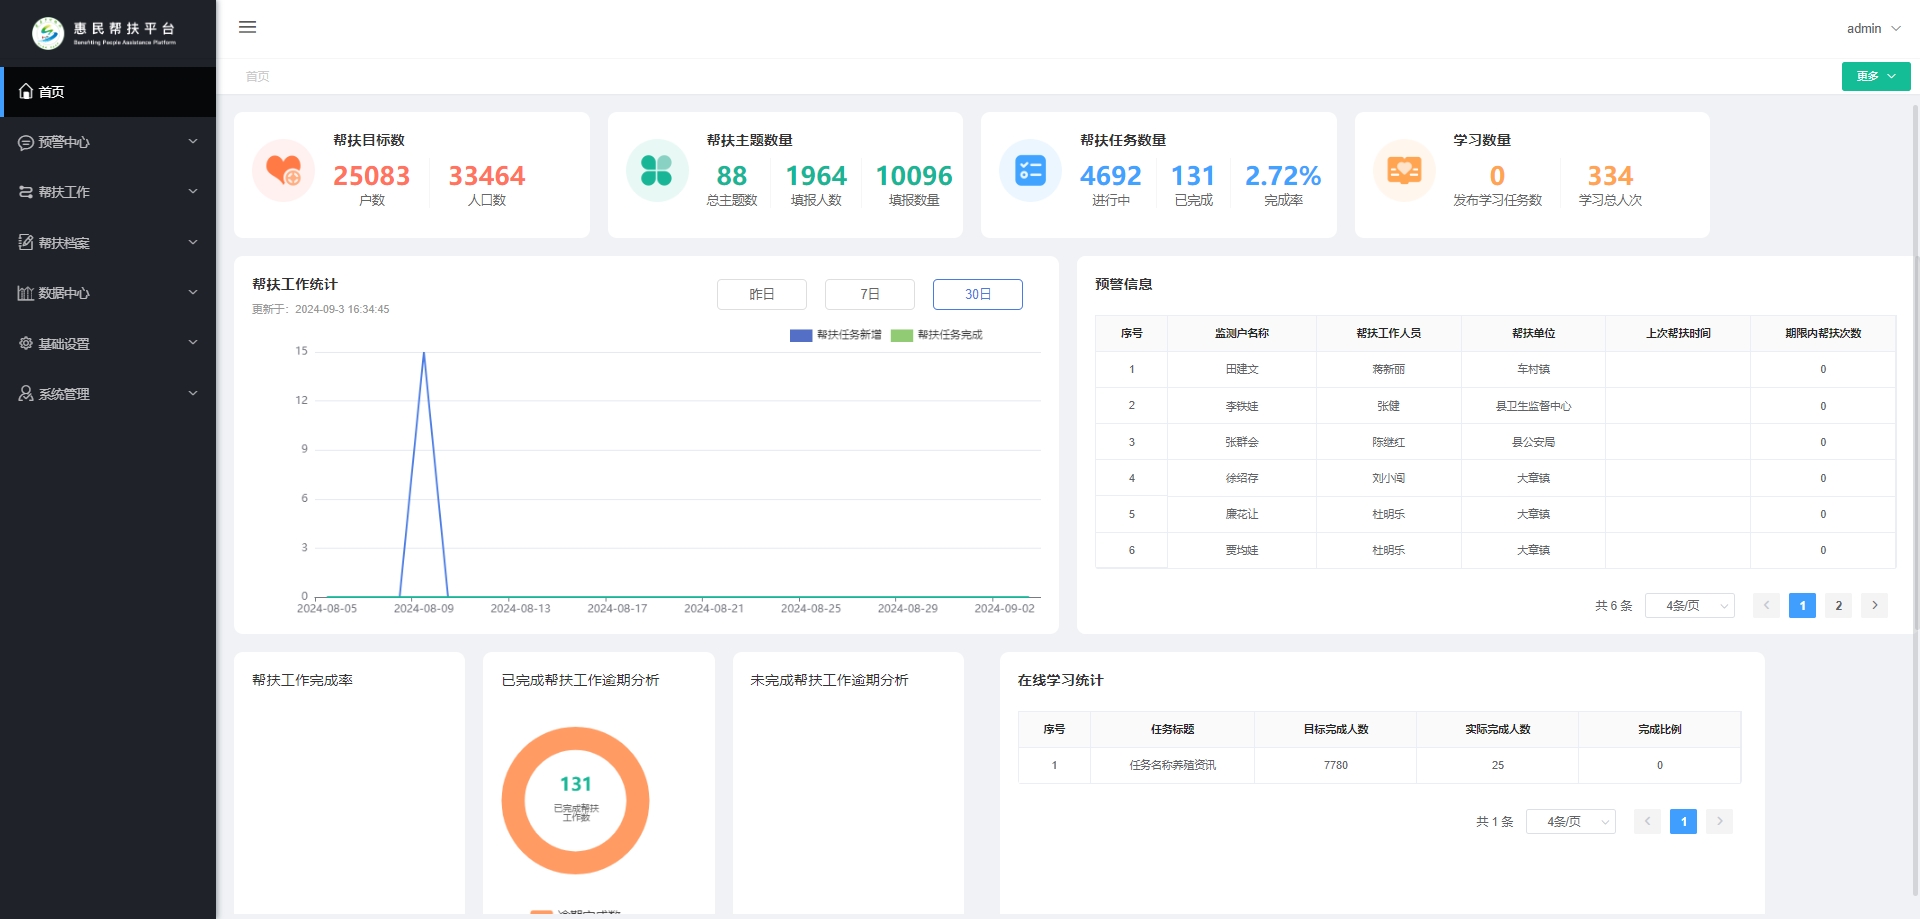The height and width of the screenshot is (919, 1920).
Task: Click 陈继红 in the 帮扶工作人员 column
Action: (x=1388, y=442)
